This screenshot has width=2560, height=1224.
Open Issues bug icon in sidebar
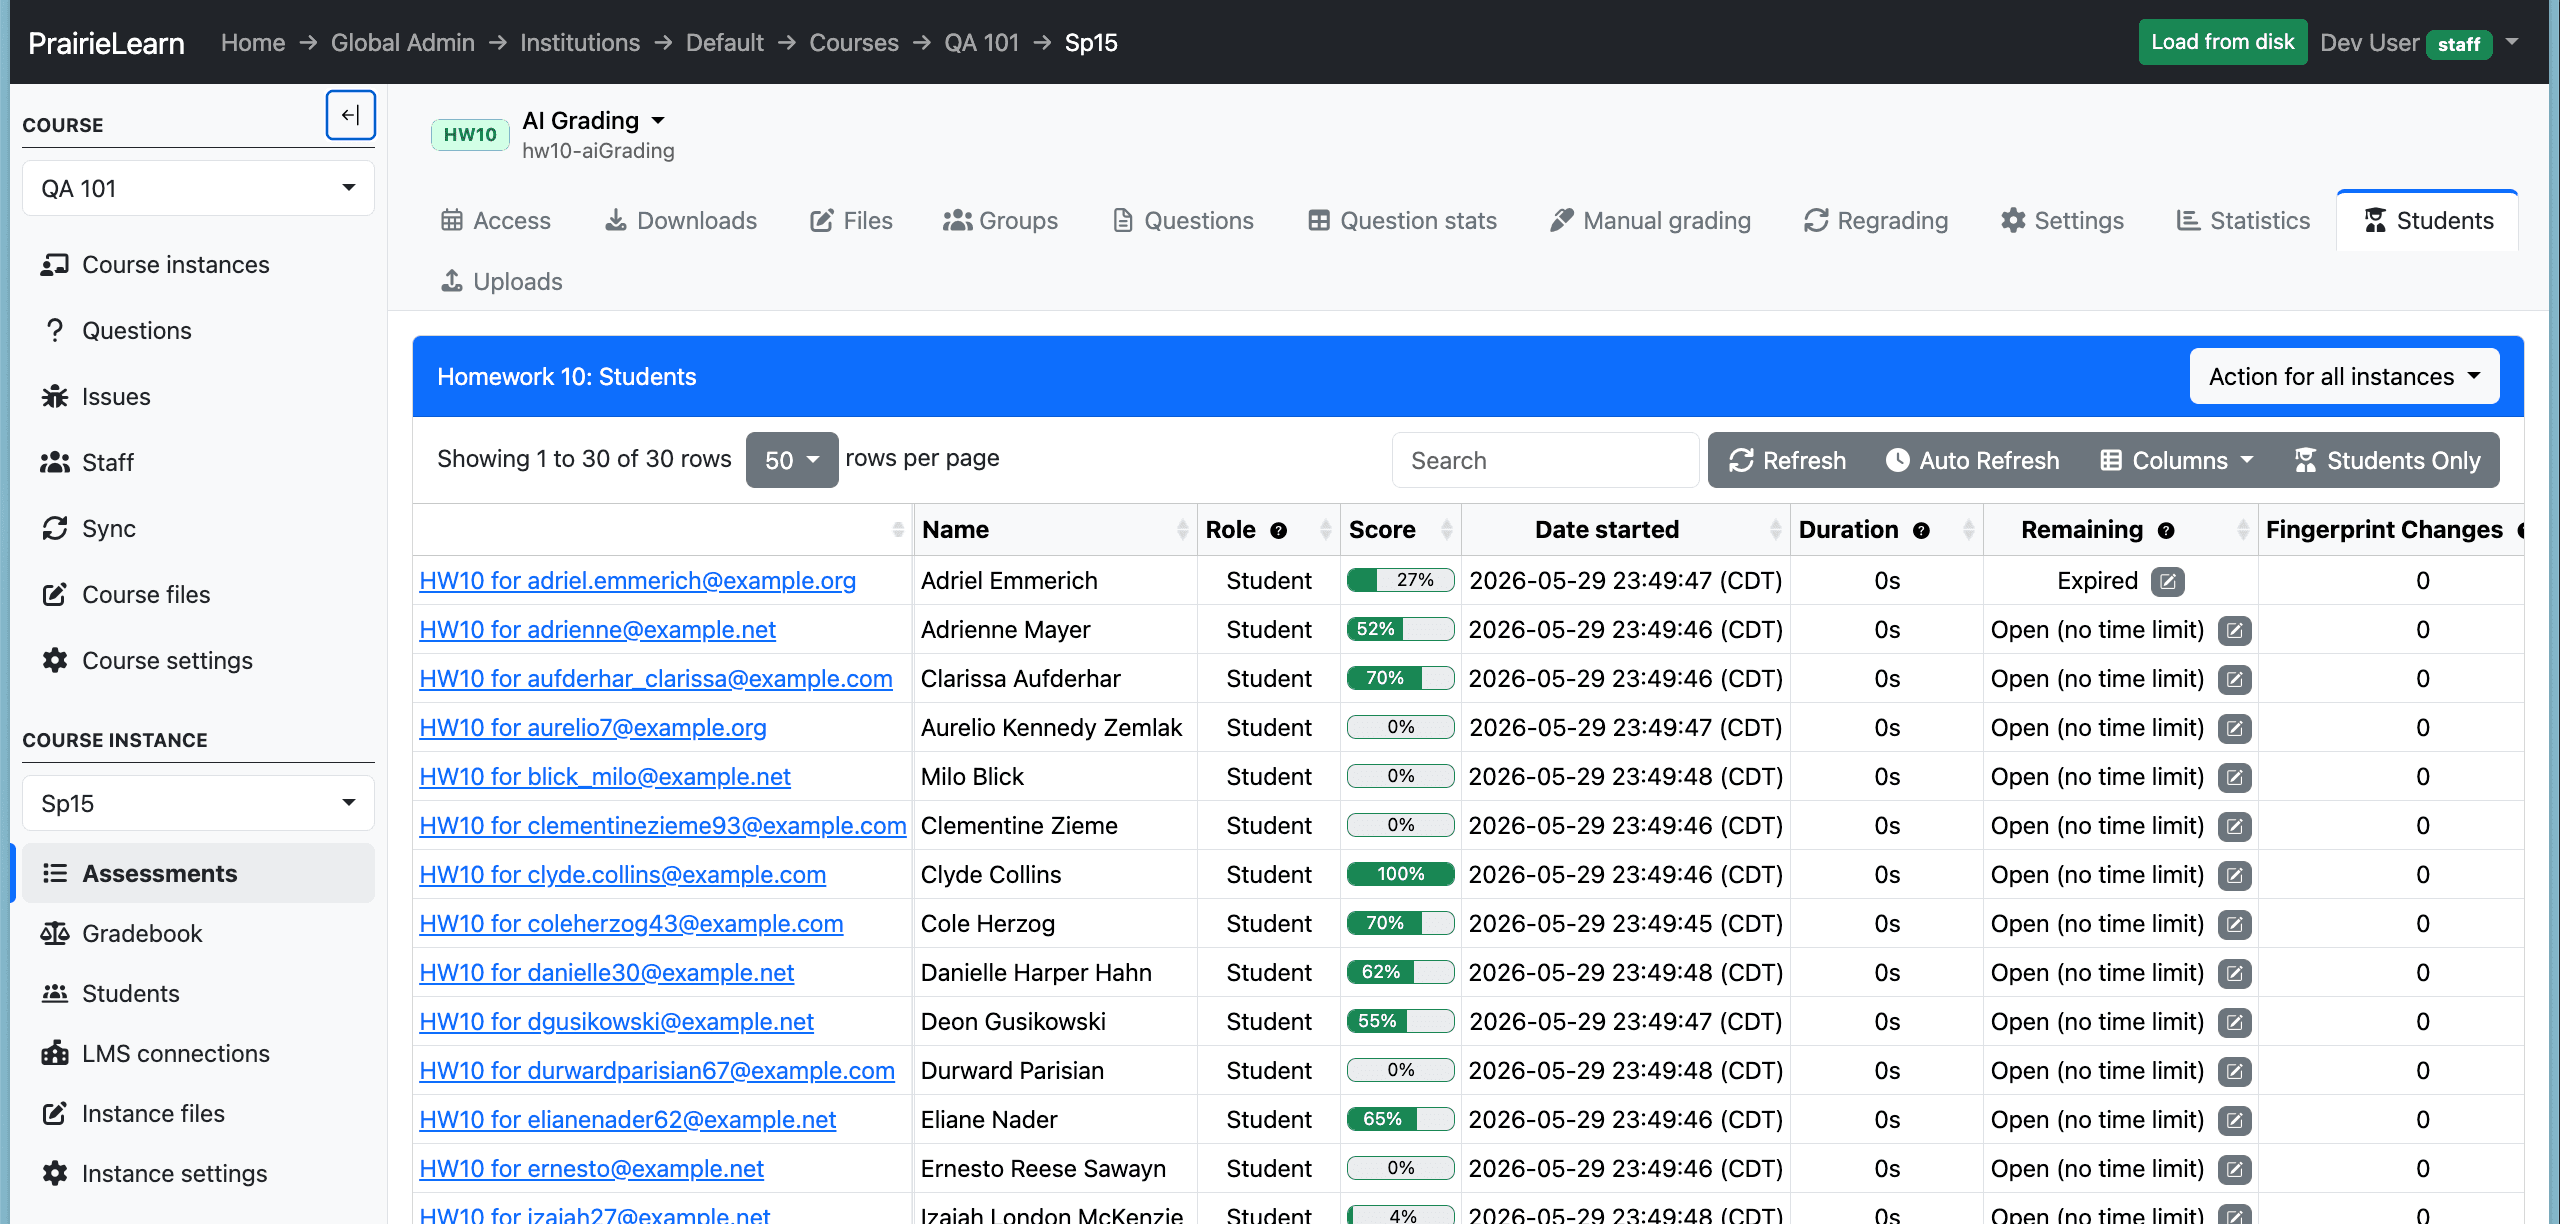point(54,397)
